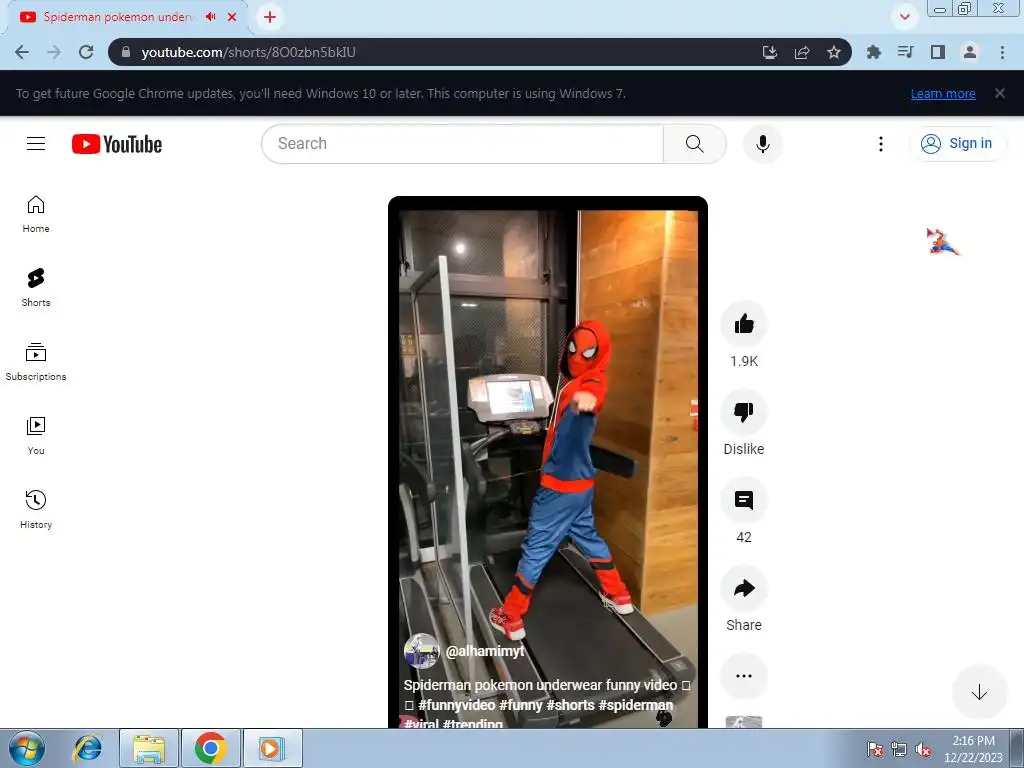The image size is (1024, 768).
Task: Click the #funnyvideo hashtag
Action: click(456, 705)
